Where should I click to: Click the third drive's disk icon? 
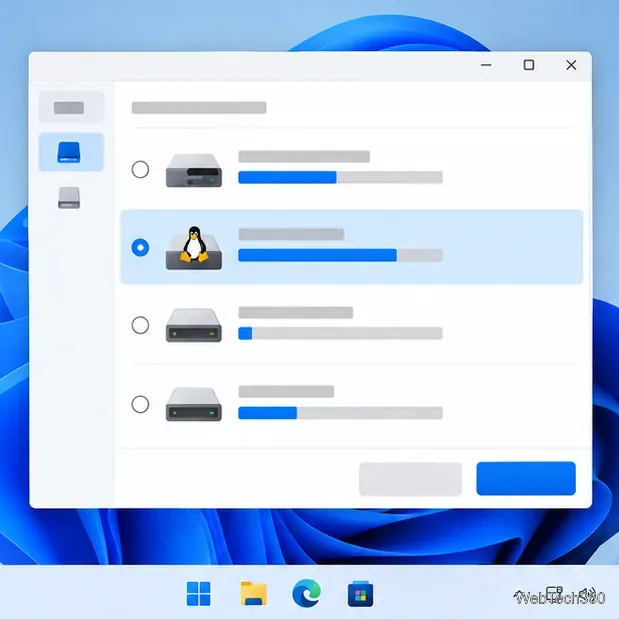click(194, 325)
